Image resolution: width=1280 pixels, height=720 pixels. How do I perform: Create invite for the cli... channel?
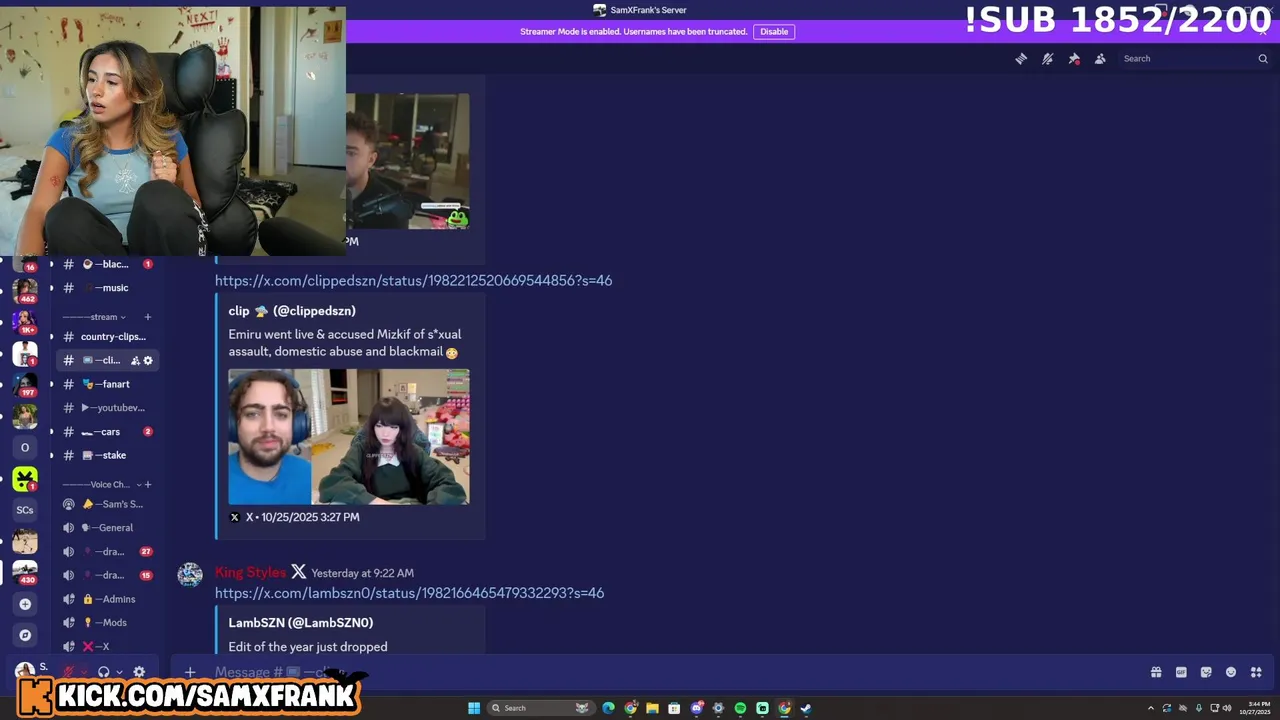click(135, 361)
